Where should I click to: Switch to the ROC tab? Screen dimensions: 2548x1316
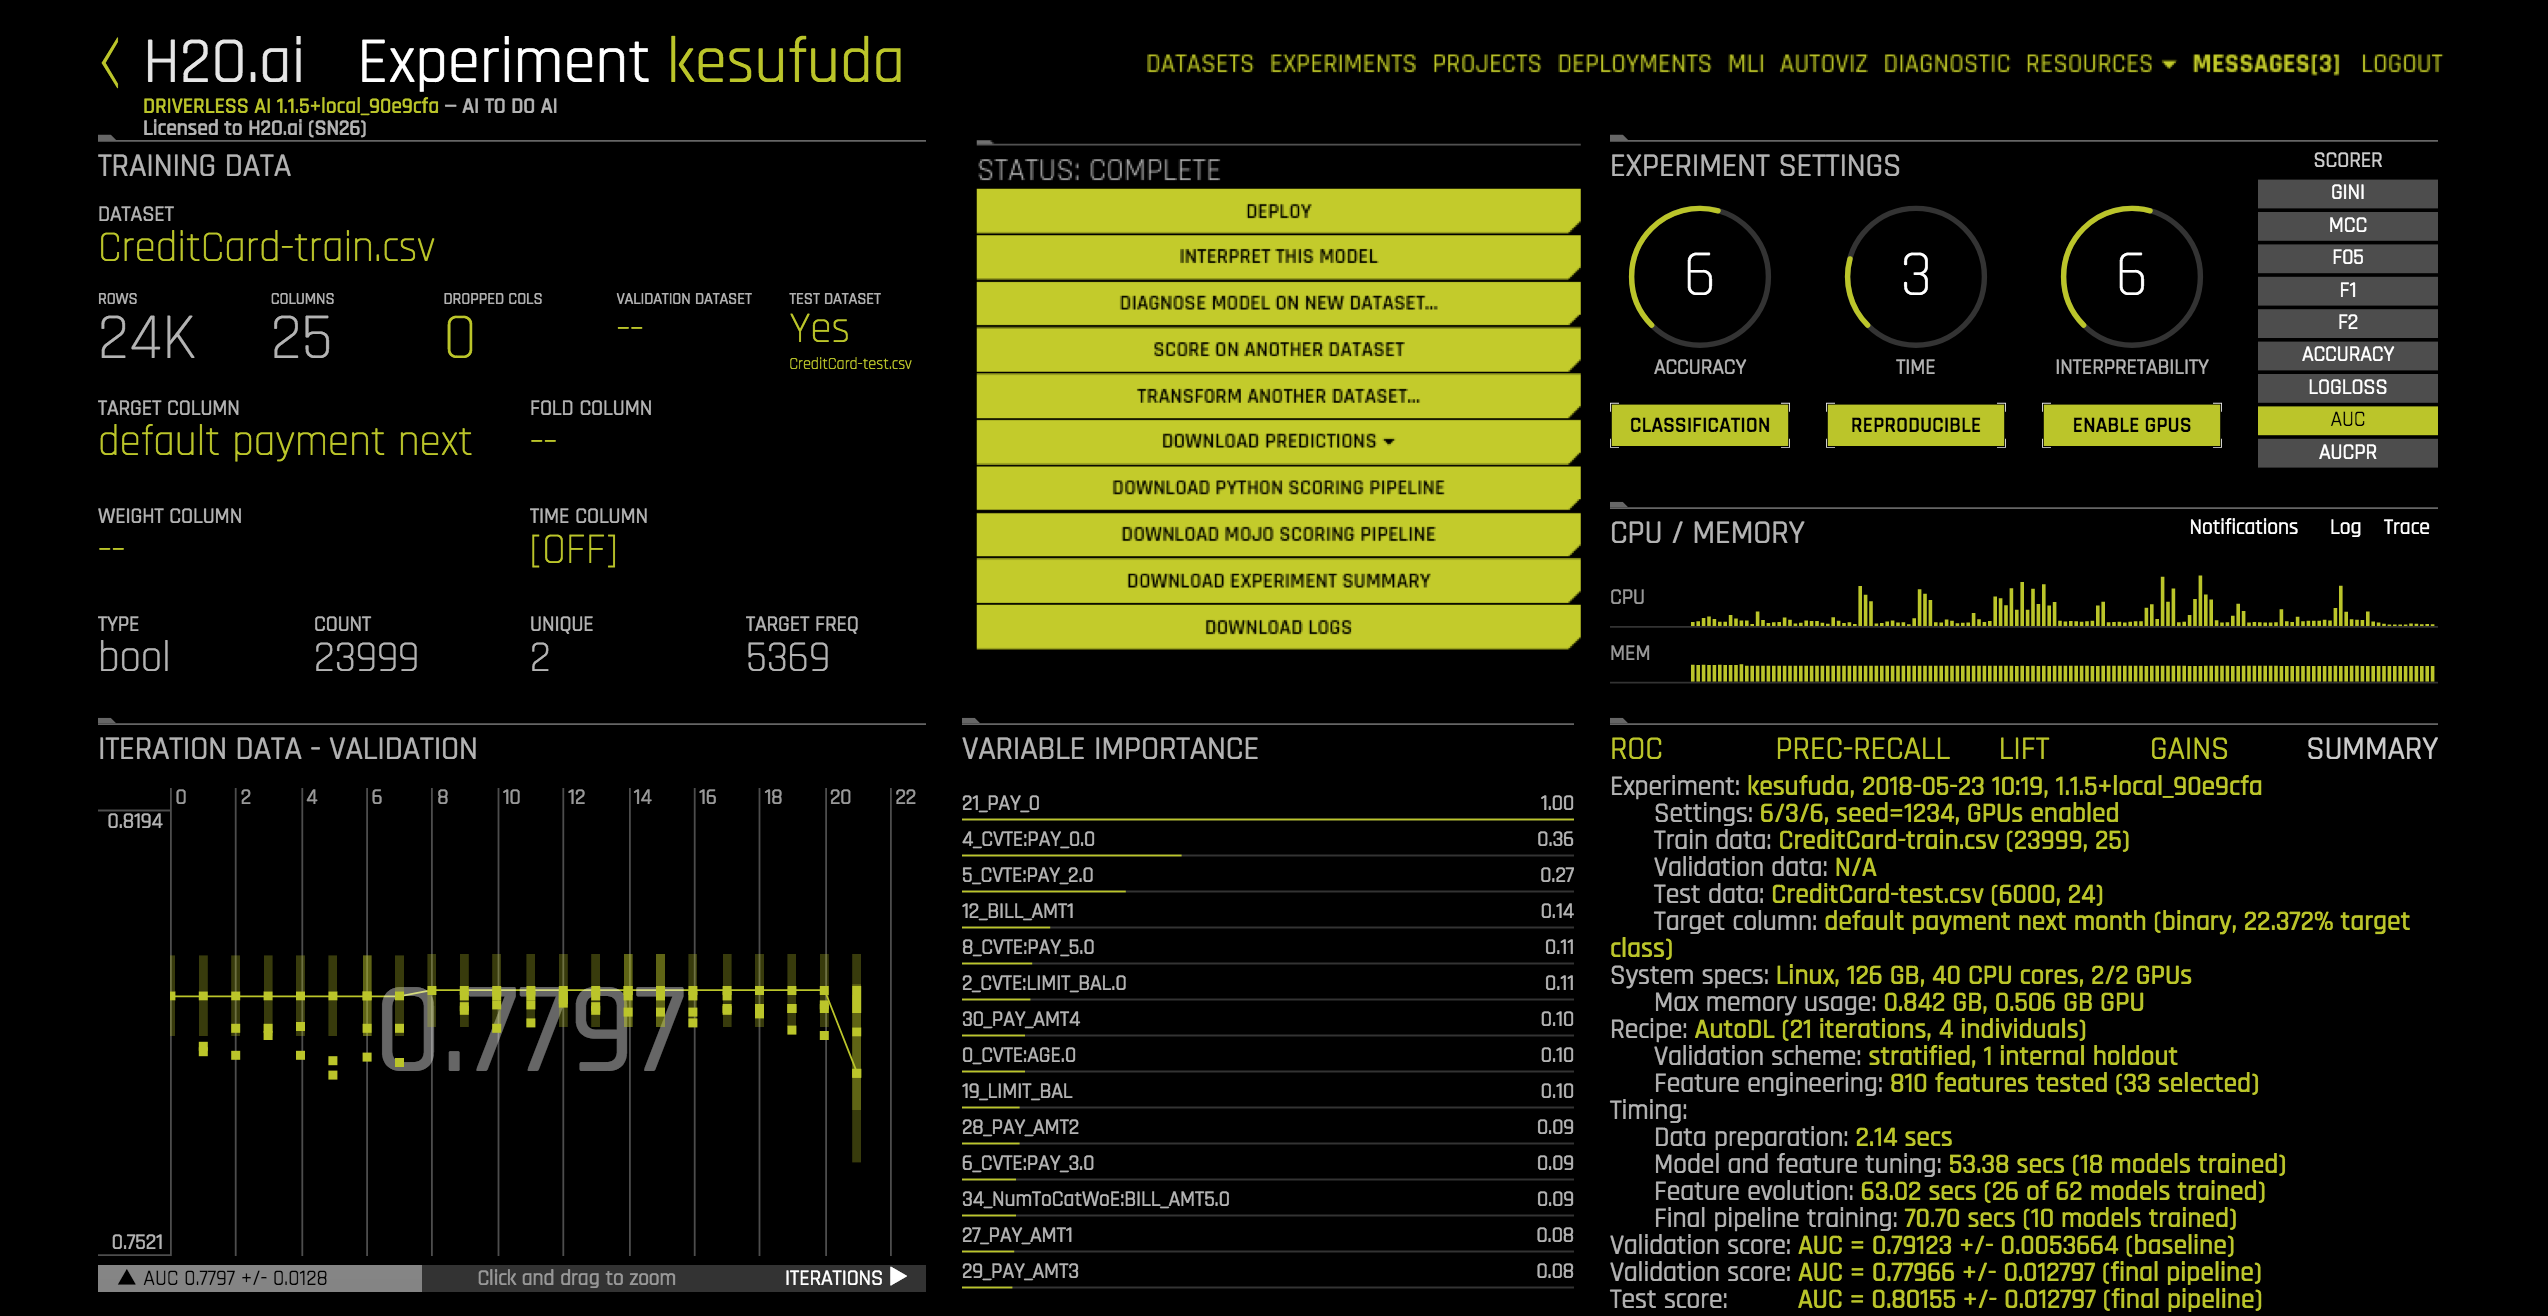pos(1636,749)
